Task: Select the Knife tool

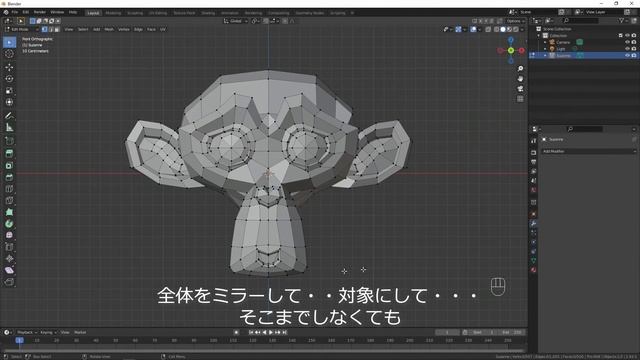Action: pos(9,200)
